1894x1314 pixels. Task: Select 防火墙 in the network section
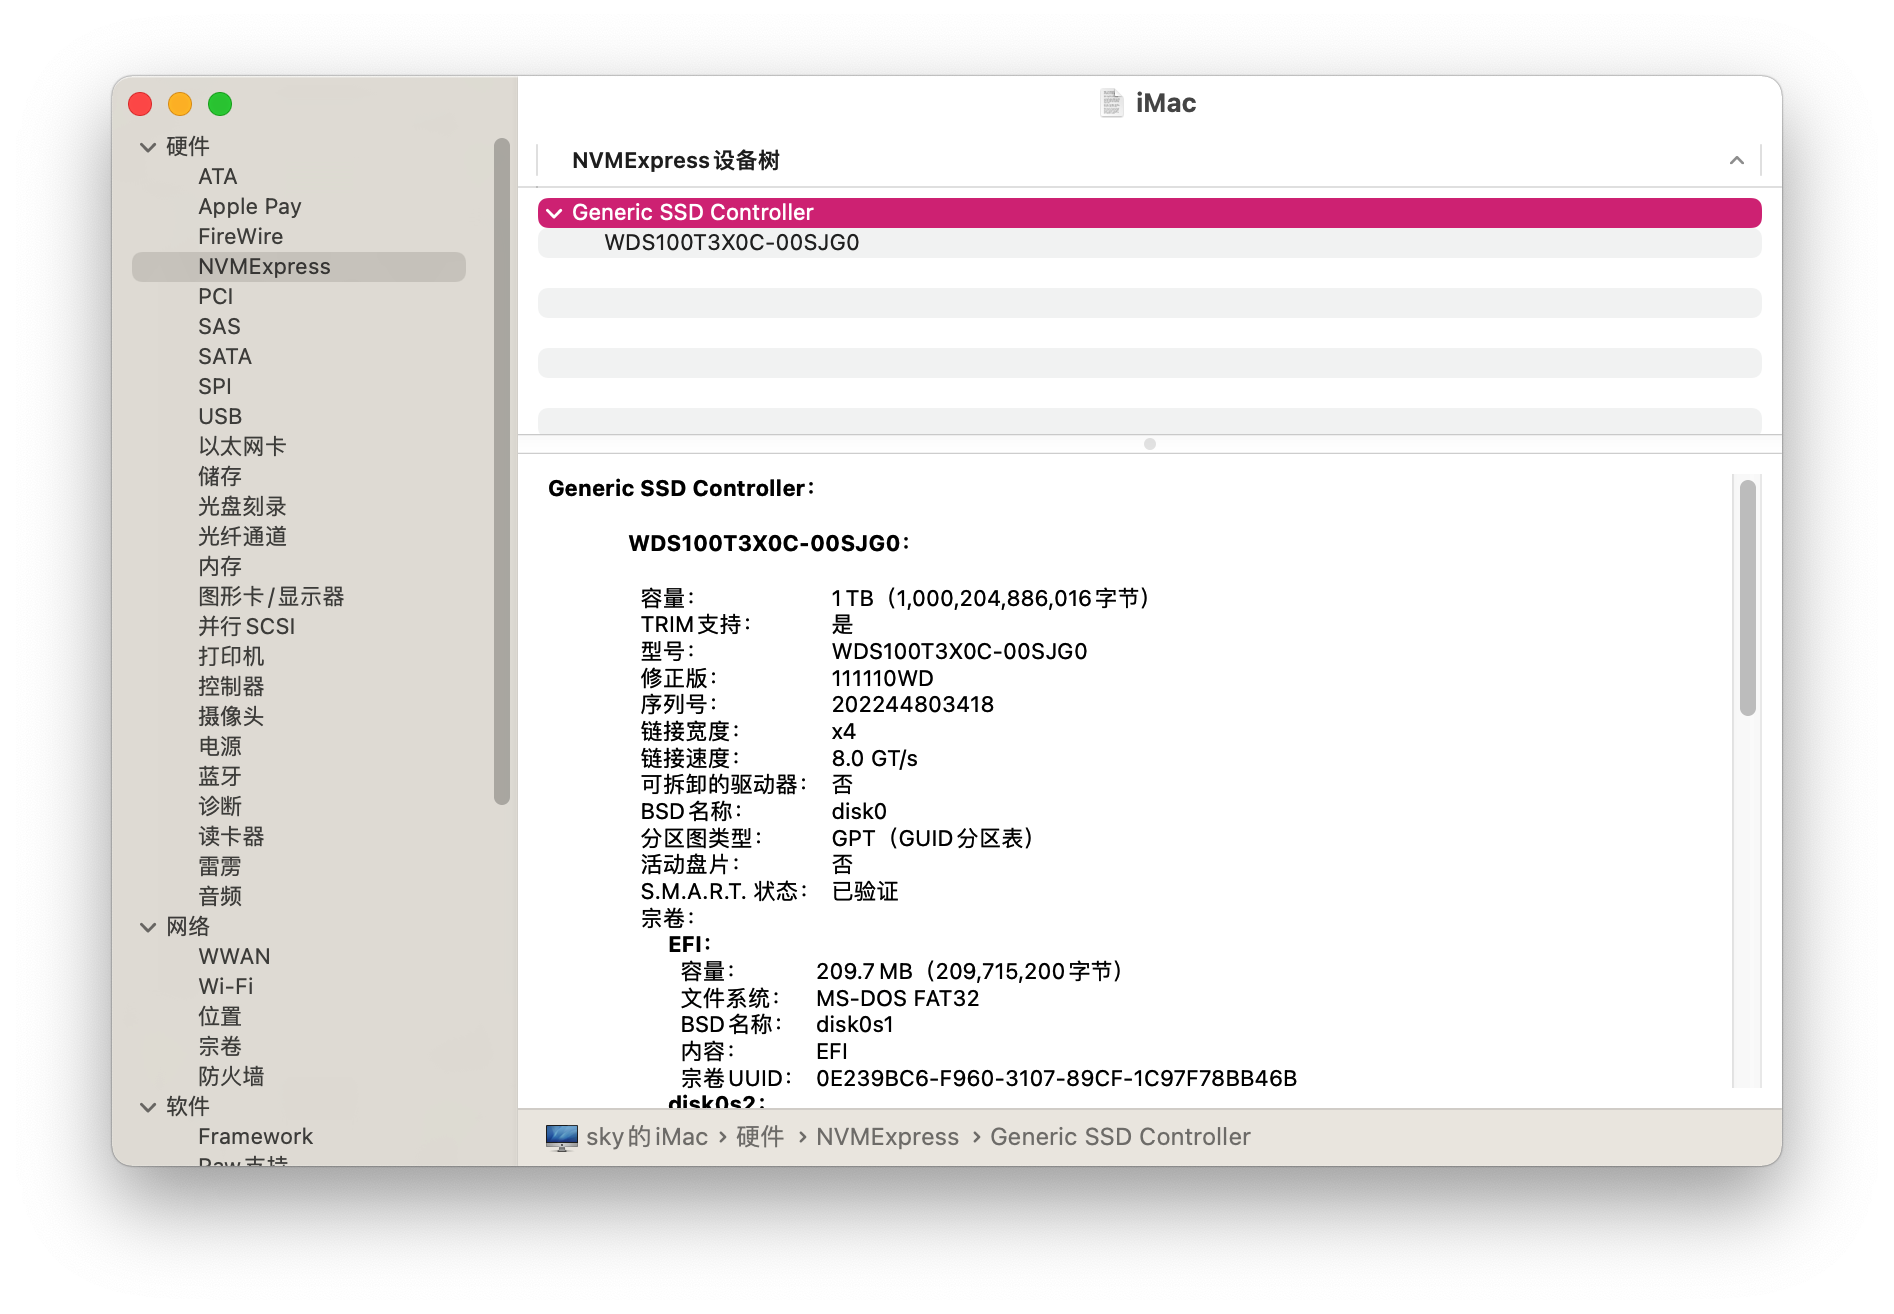click(x=231, y=1077)
